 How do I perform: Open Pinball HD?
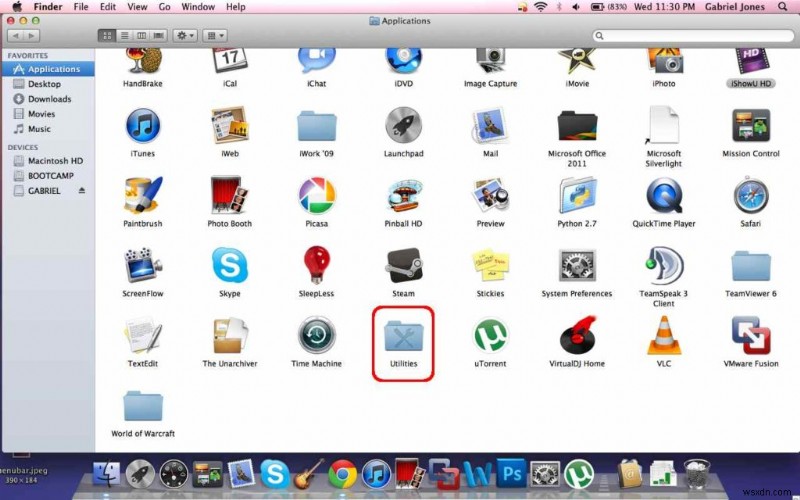click(404, 195)
